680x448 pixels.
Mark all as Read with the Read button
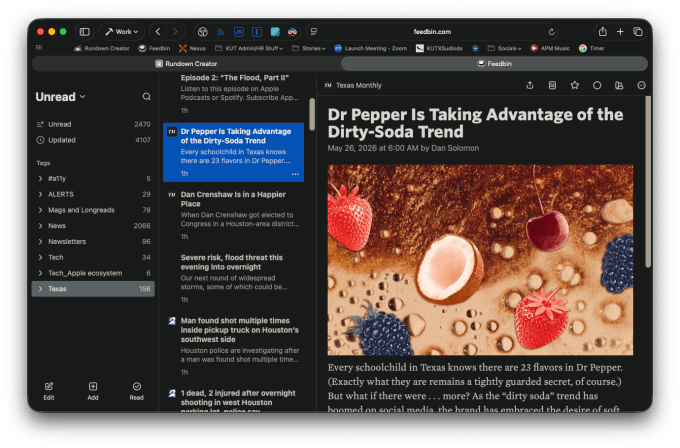(x=137, y=391)
